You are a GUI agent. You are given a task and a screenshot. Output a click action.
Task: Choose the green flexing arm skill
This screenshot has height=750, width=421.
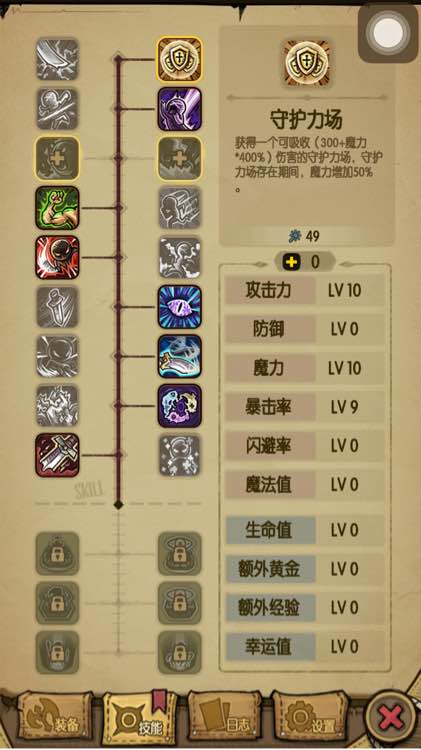click(x=57, y=208)
